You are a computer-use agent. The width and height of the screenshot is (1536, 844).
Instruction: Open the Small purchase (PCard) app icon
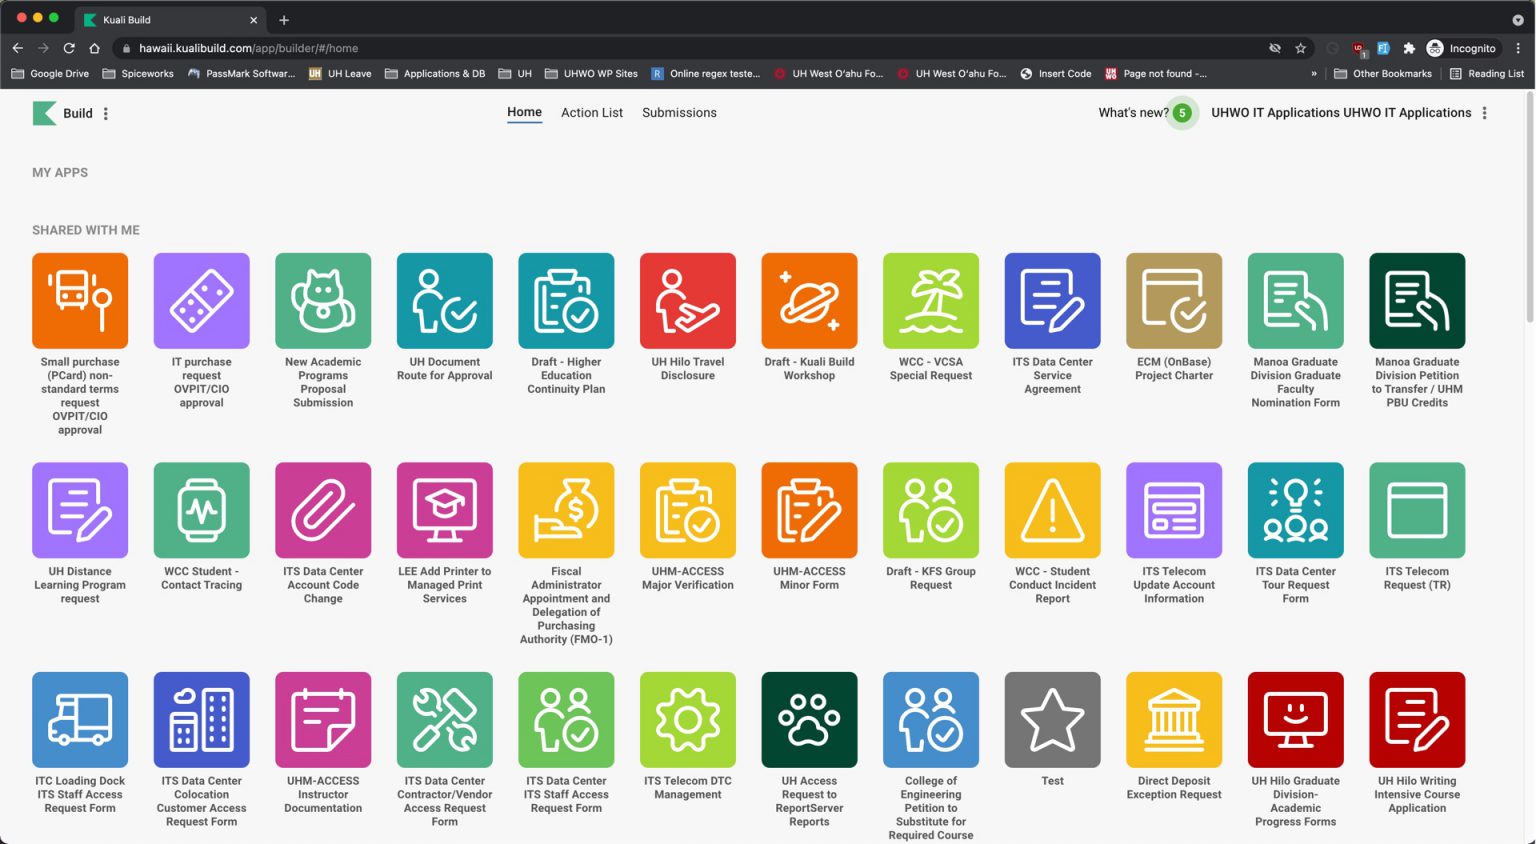pyautogui.click(x=80, y=300)
